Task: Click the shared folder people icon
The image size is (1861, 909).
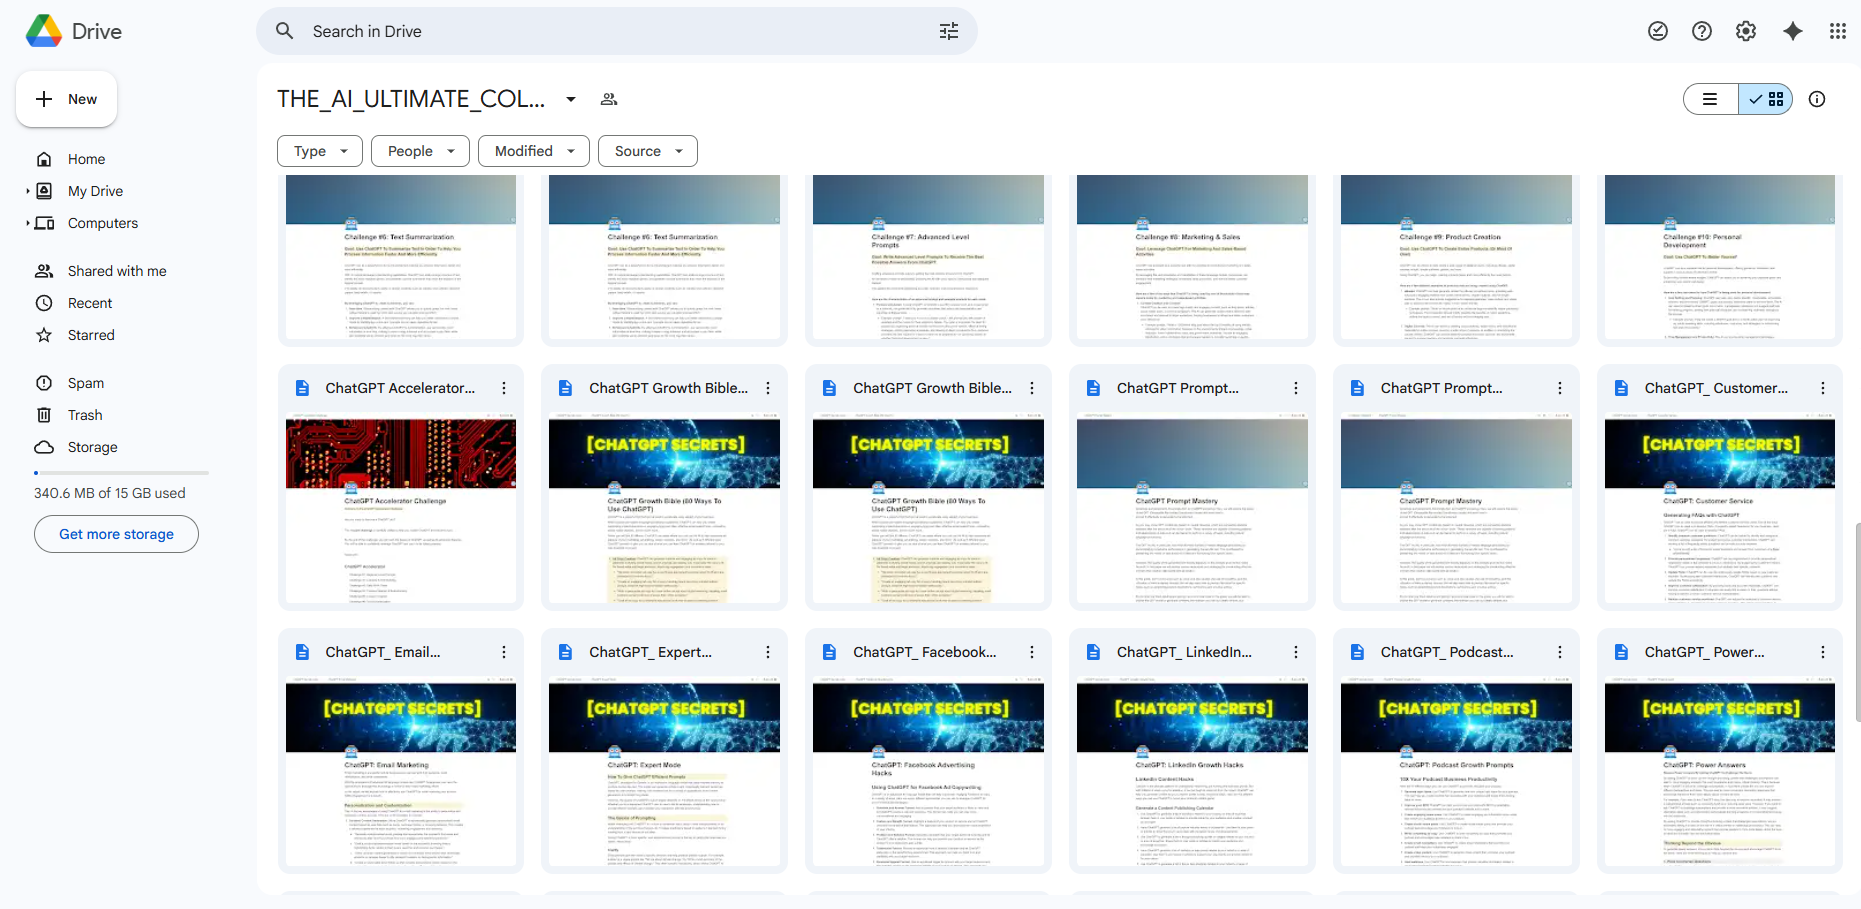Action: [609, 99]
